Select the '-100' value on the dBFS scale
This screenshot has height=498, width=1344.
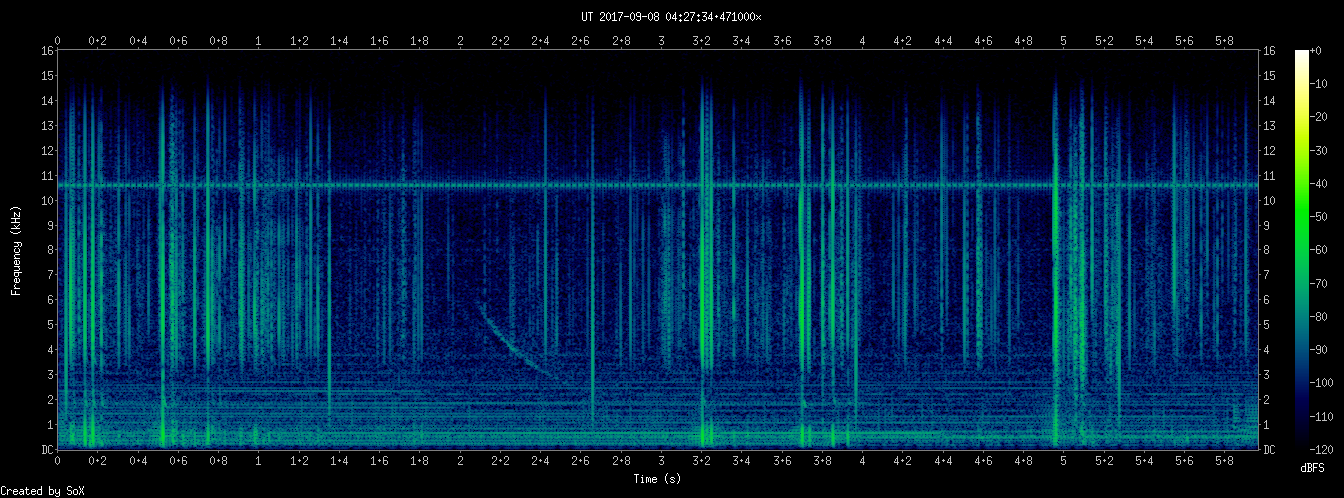click(x=1321, y=383)
